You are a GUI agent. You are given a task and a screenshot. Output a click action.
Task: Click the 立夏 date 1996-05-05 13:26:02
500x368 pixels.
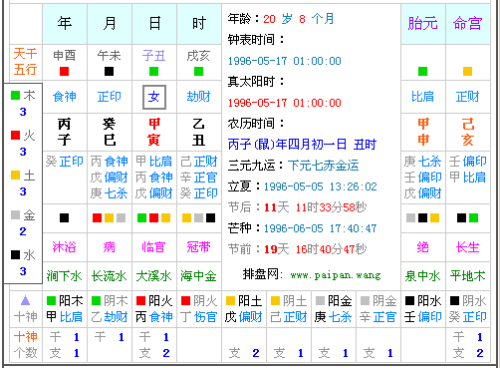[x=320, y=186]
